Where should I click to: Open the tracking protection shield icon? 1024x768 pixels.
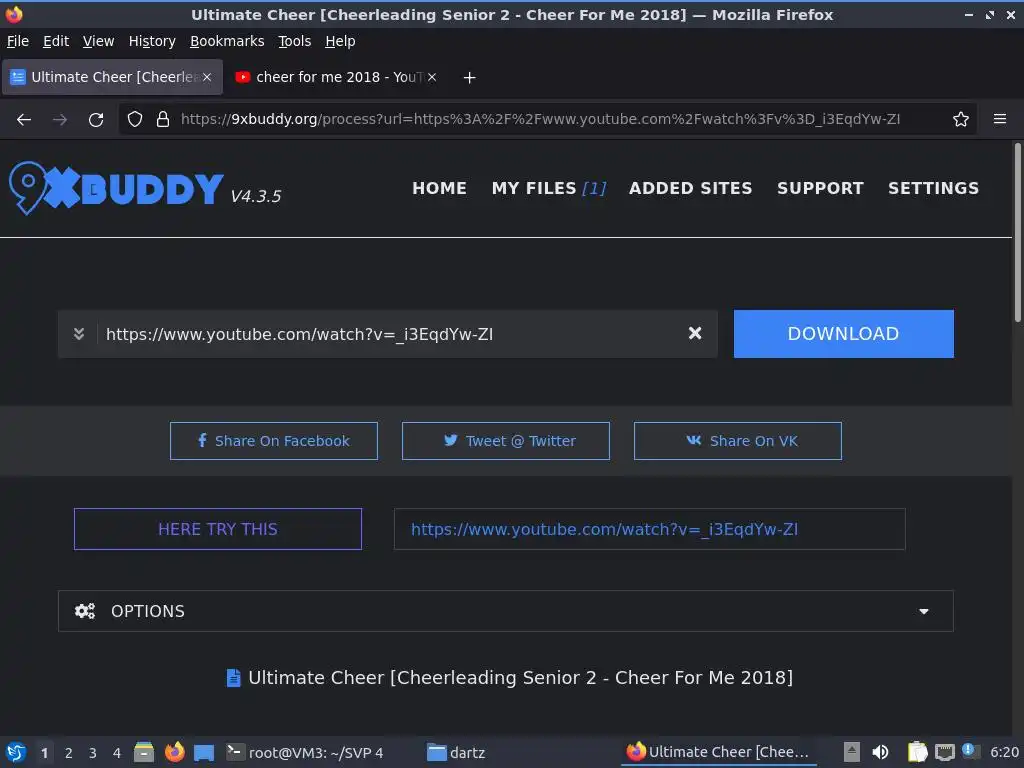tap(135, 120)
